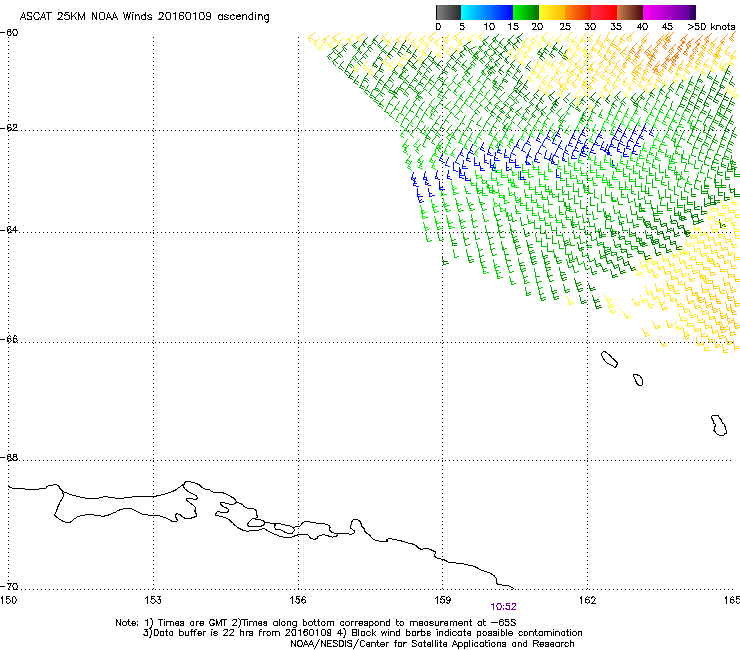Click the 'Times are GMT' note line
The image size is (740, 650).
pyautogui.click(x=316, y=623)
